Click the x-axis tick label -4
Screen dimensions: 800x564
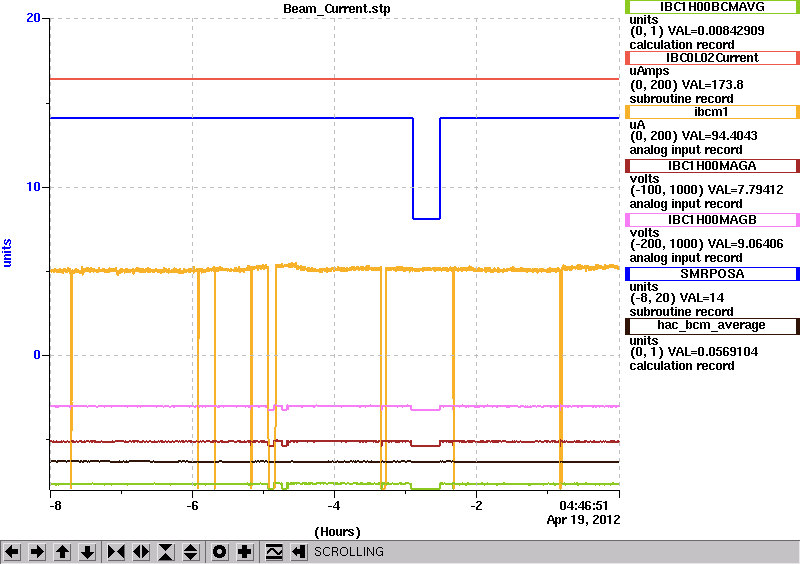coord(334,506)
